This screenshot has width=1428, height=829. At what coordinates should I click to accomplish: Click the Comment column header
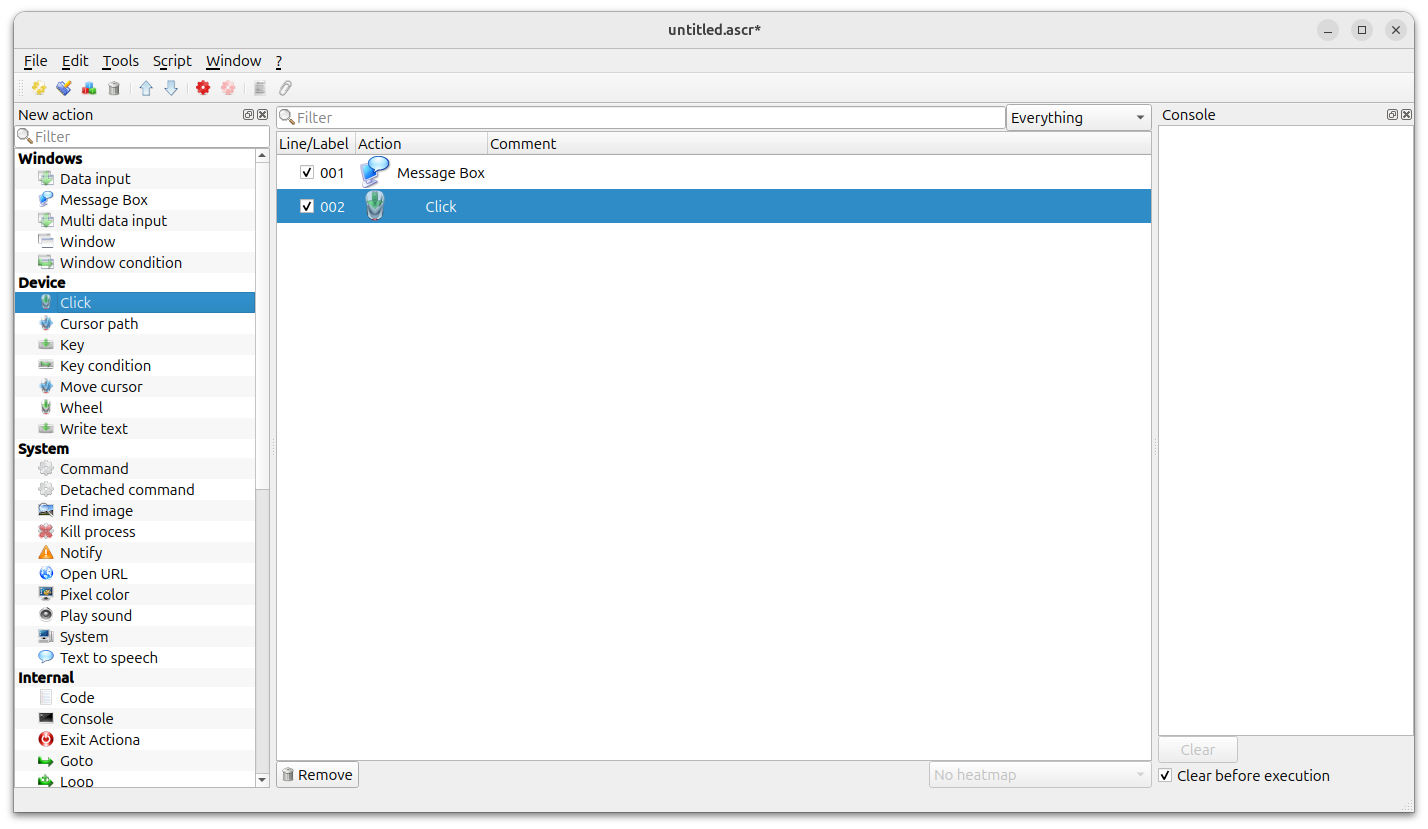pyautogui.click(x=819, y=143)
